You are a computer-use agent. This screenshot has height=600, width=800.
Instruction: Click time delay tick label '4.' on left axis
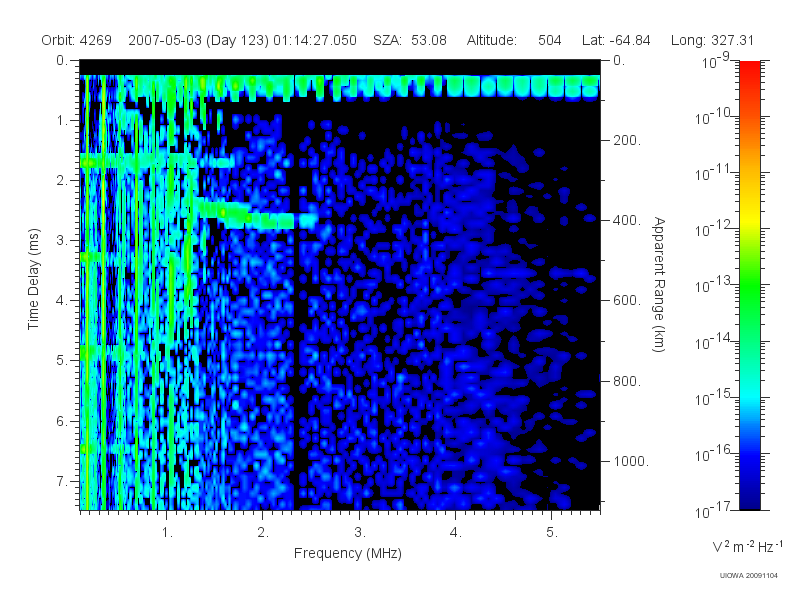(62, 301)
